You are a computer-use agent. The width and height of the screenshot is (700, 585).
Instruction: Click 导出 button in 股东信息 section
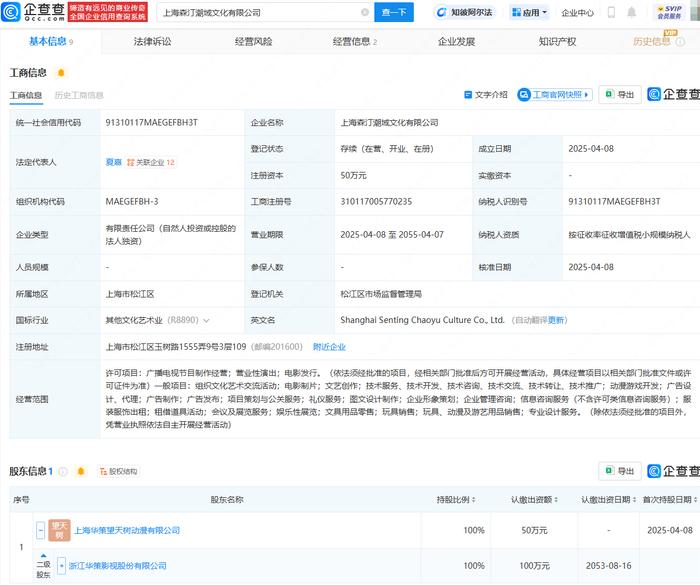(620, 471)
